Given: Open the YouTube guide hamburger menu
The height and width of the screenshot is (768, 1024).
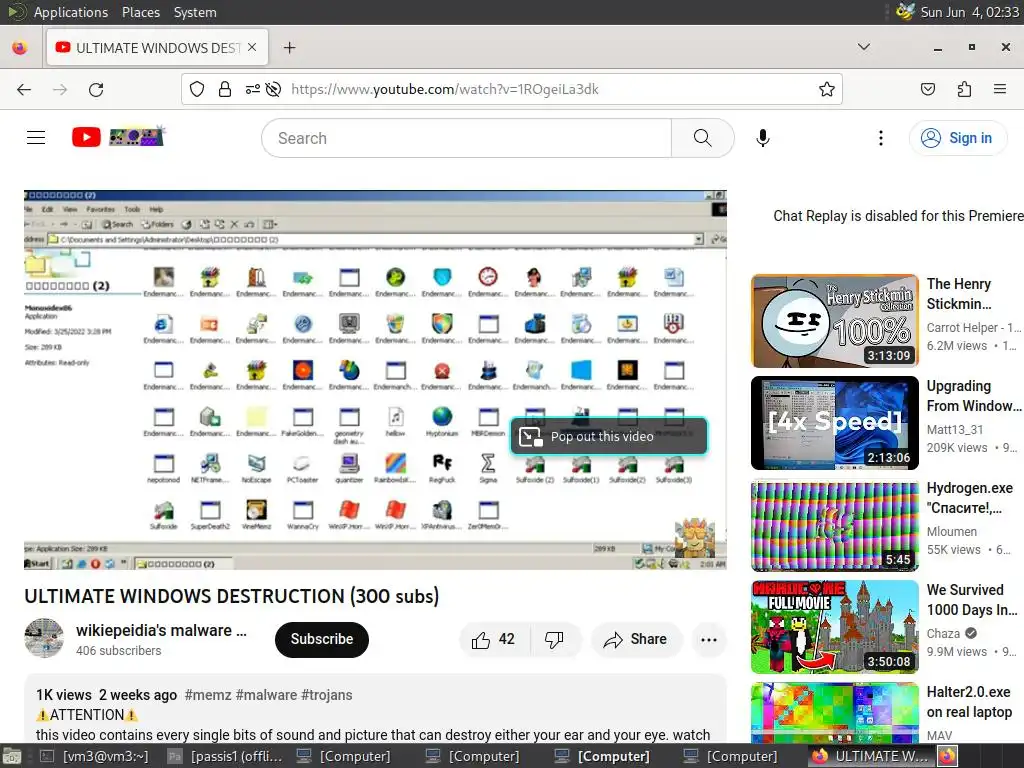Looking at the screenshot, I should [x=36, y=137].
